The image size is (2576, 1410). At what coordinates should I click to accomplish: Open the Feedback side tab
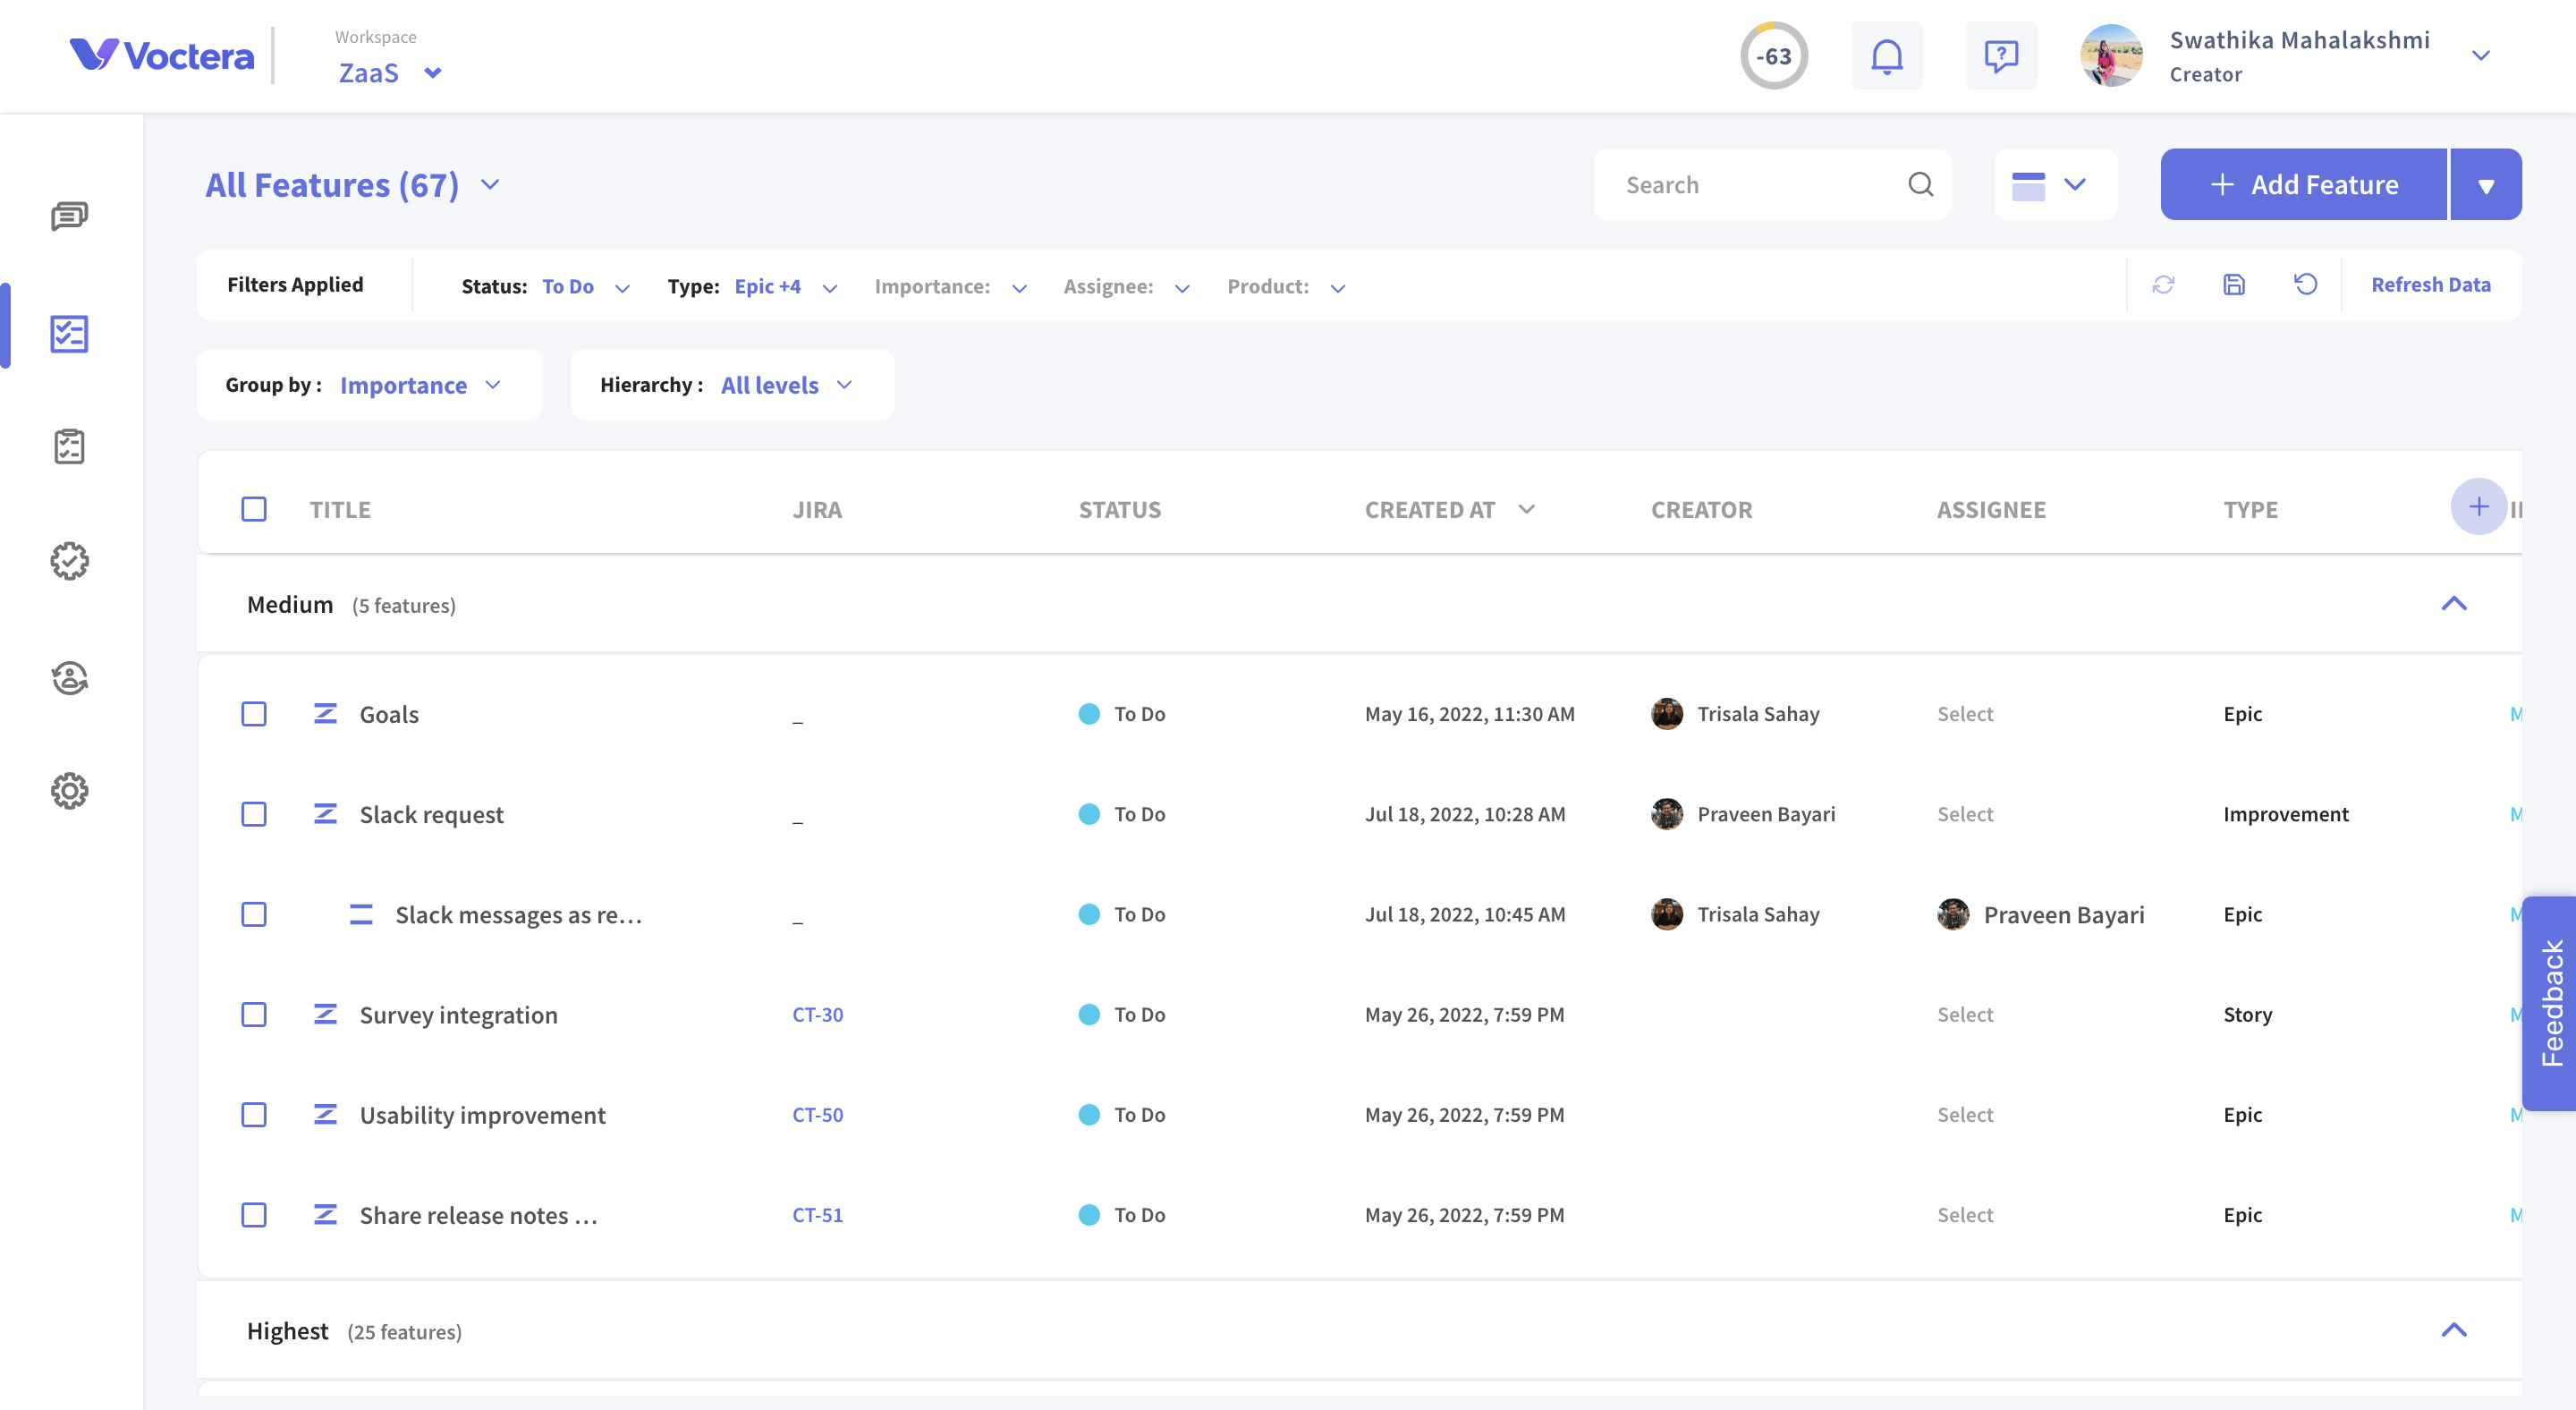pos(2550,1003)
